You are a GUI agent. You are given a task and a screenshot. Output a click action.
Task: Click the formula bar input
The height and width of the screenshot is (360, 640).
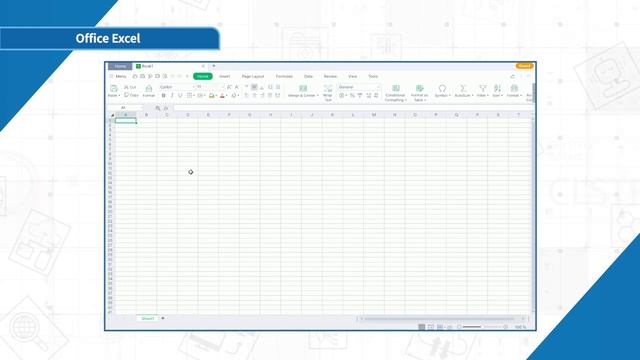353,108
